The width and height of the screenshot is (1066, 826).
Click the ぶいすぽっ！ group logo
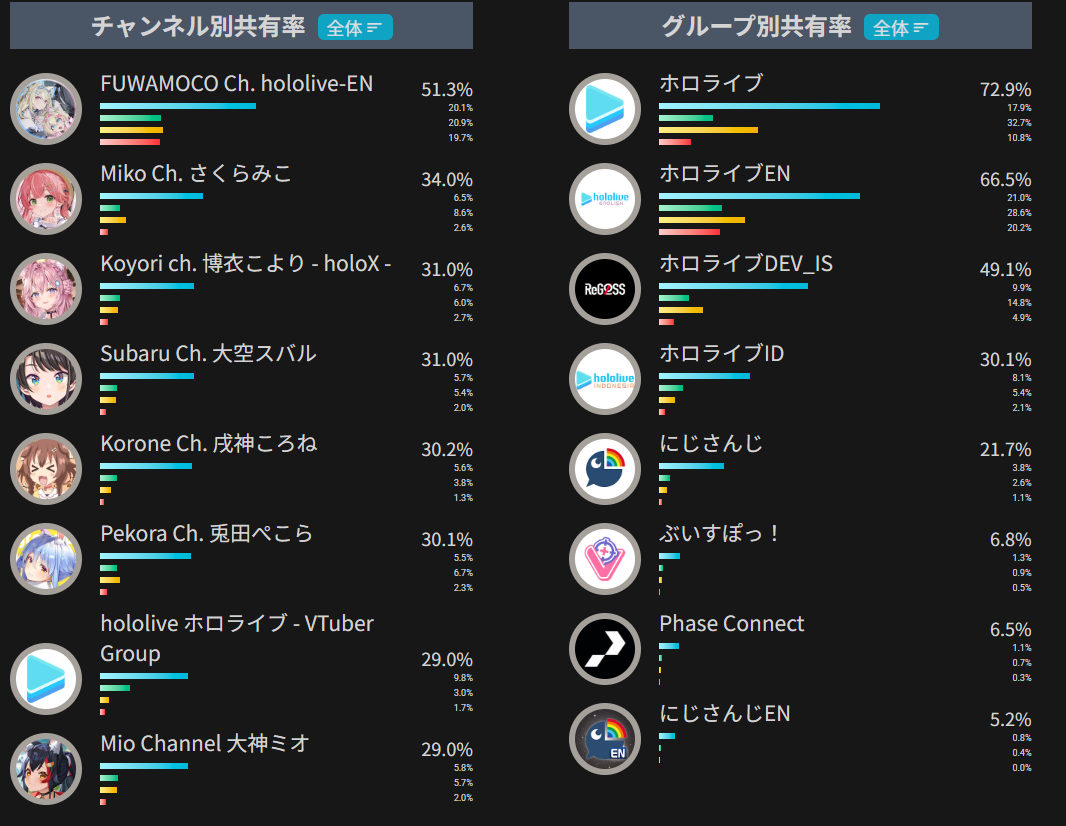pyautogui.click(x=605, y=559)
